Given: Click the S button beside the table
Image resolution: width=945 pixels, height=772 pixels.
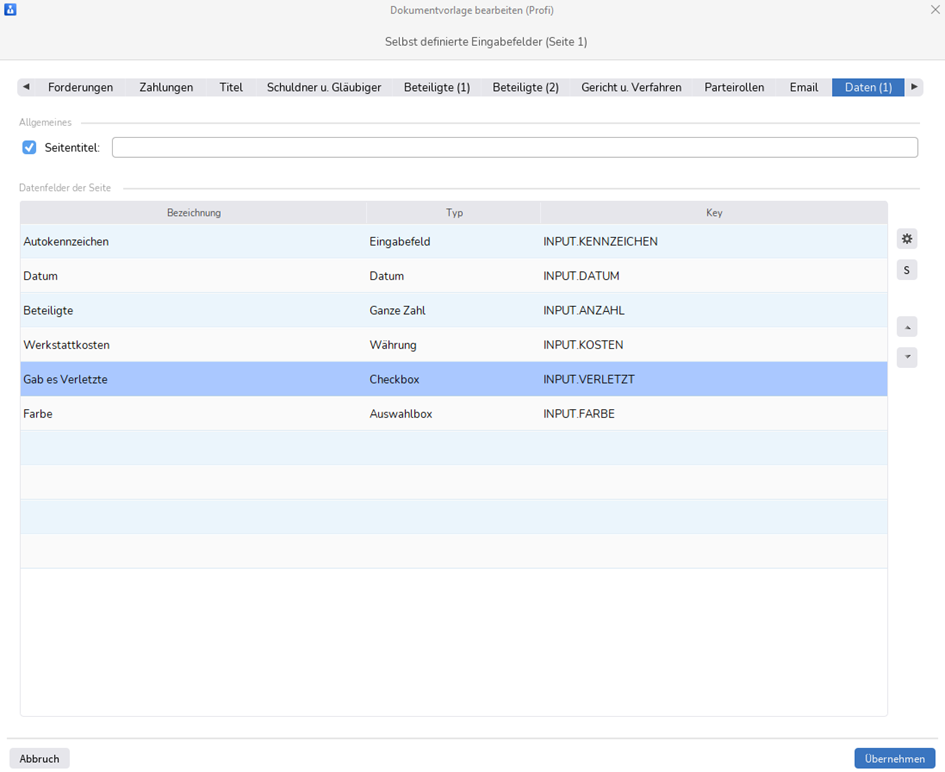Looking at the screenshot, I should pyautogui.click(x=906, y=270).
